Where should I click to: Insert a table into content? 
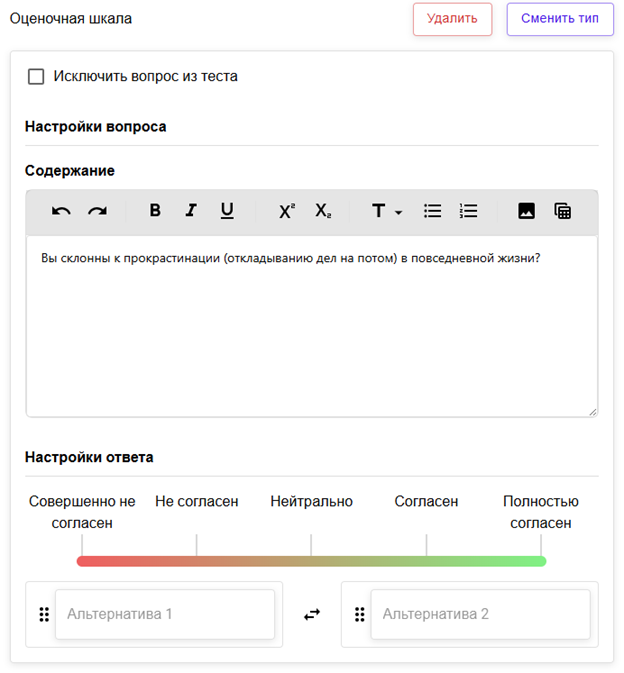click(x=562, y=211)
